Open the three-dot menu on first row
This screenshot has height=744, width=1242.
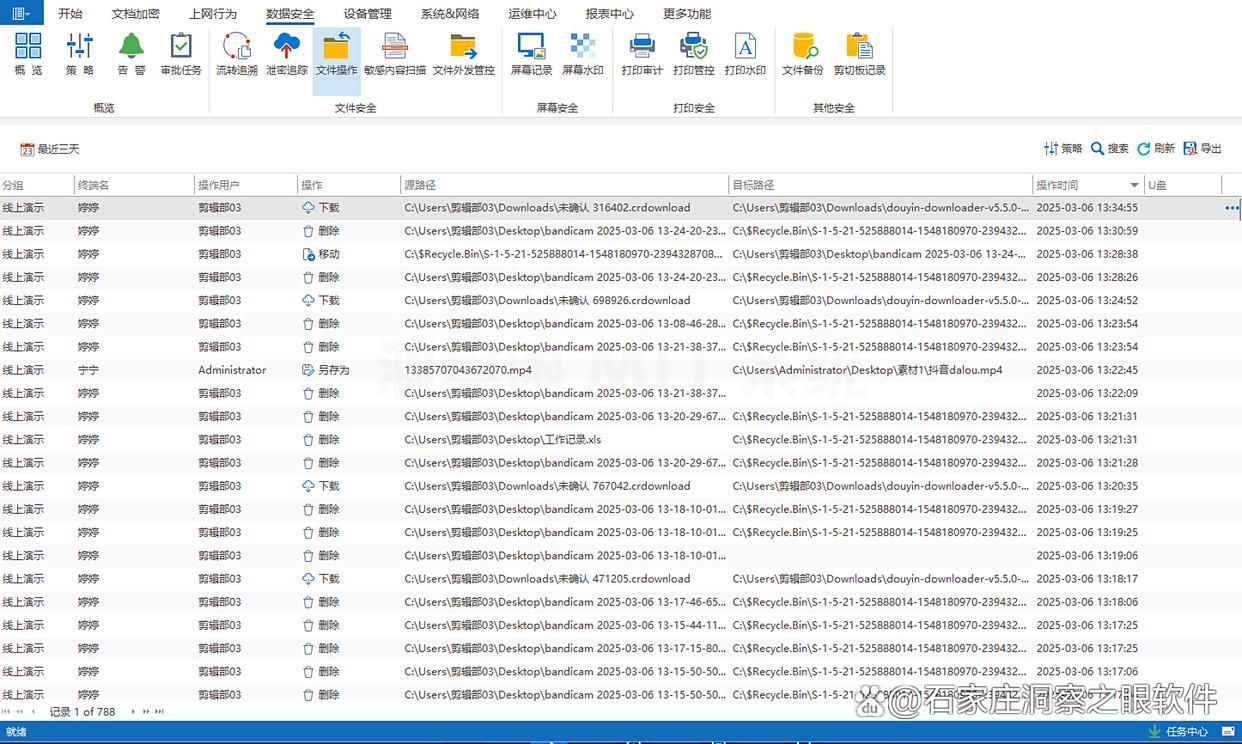pyautogui.click(x=1231, y=208)
